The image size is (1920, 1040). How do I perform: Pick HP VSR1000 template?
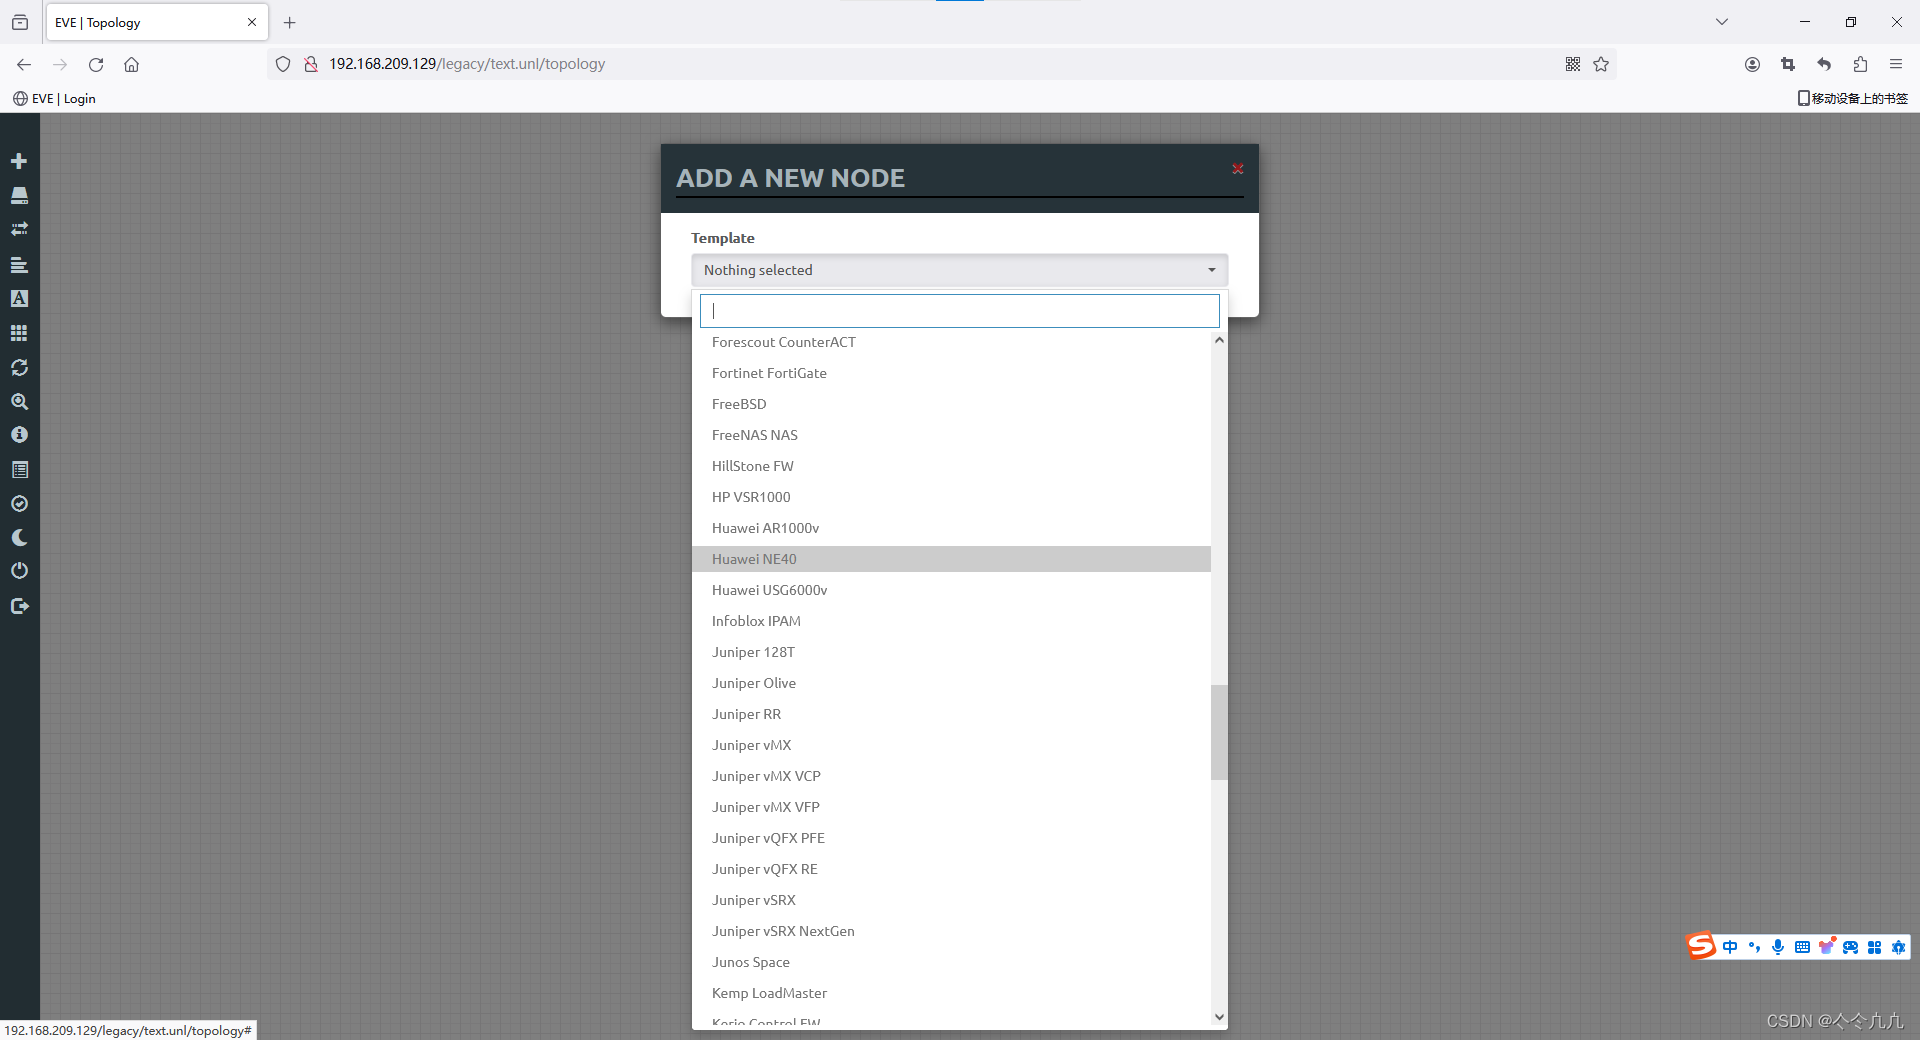click(x=951, y=497)
